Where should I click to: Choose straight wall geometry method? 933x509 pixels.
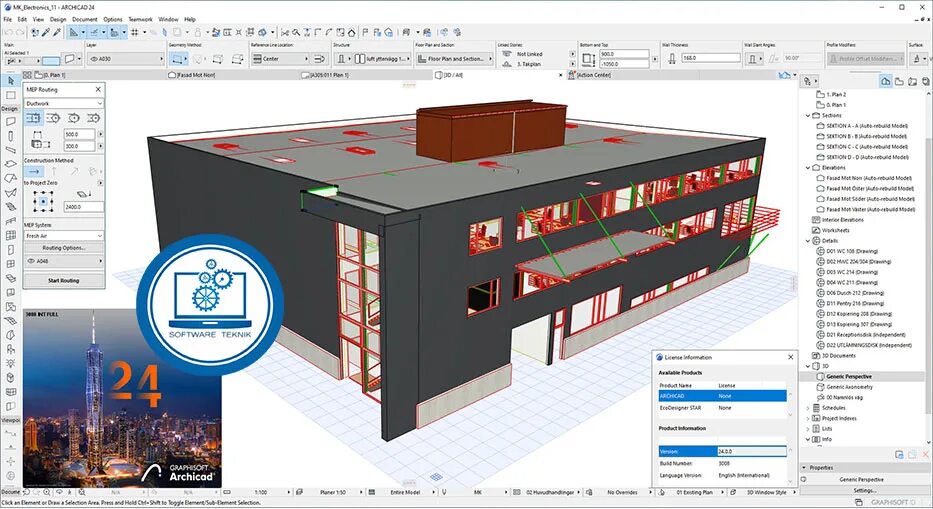pos(176,59)
